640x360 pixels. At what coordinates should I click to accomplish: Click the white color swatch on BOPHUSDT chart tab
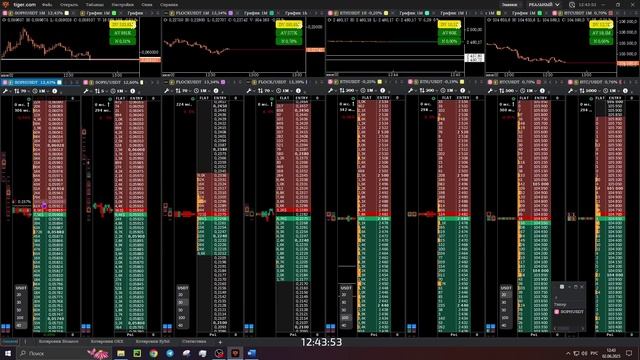coord(67,13)
